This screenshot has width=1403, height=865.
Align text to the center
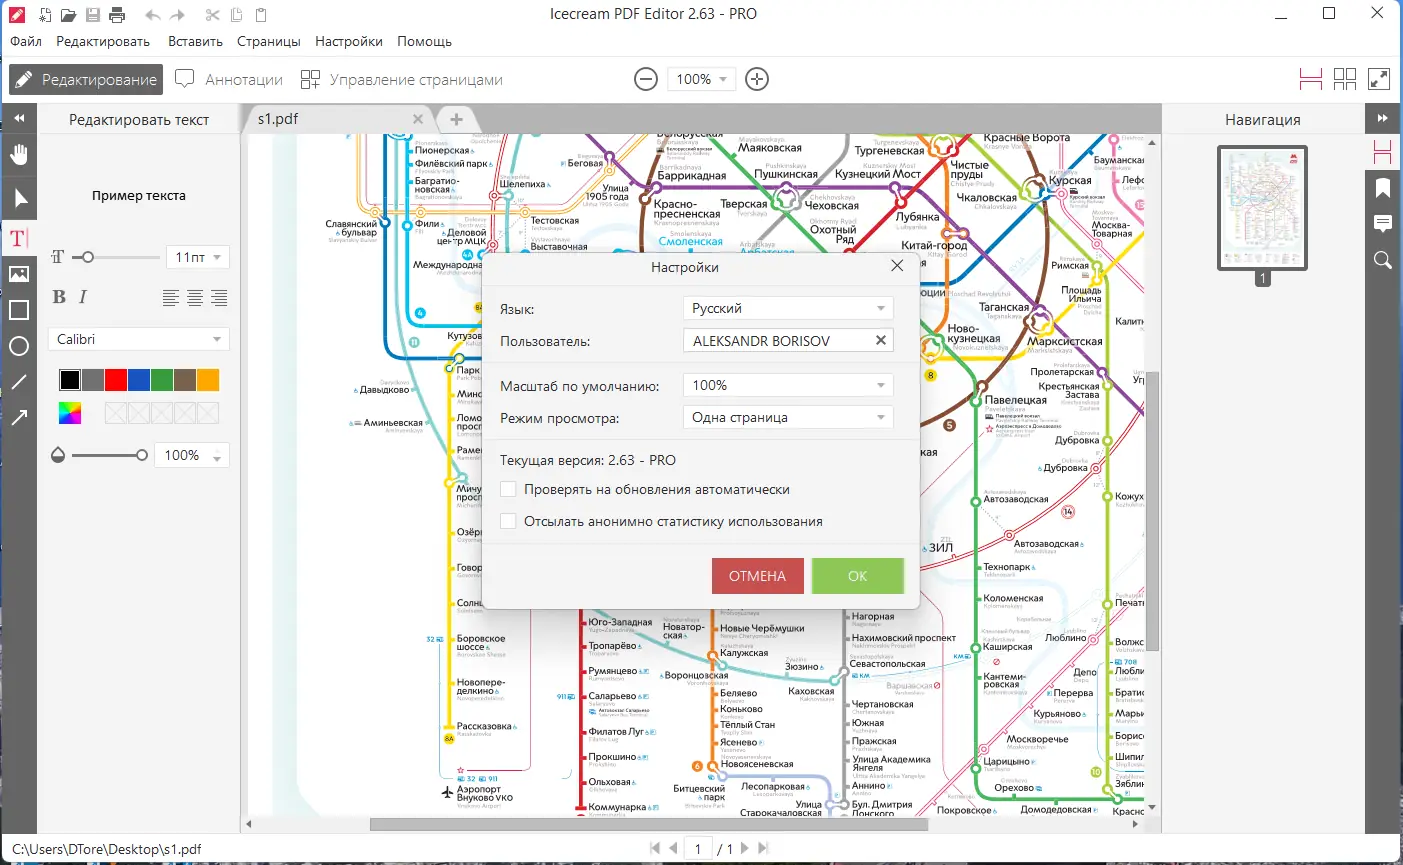click(195, 297)
